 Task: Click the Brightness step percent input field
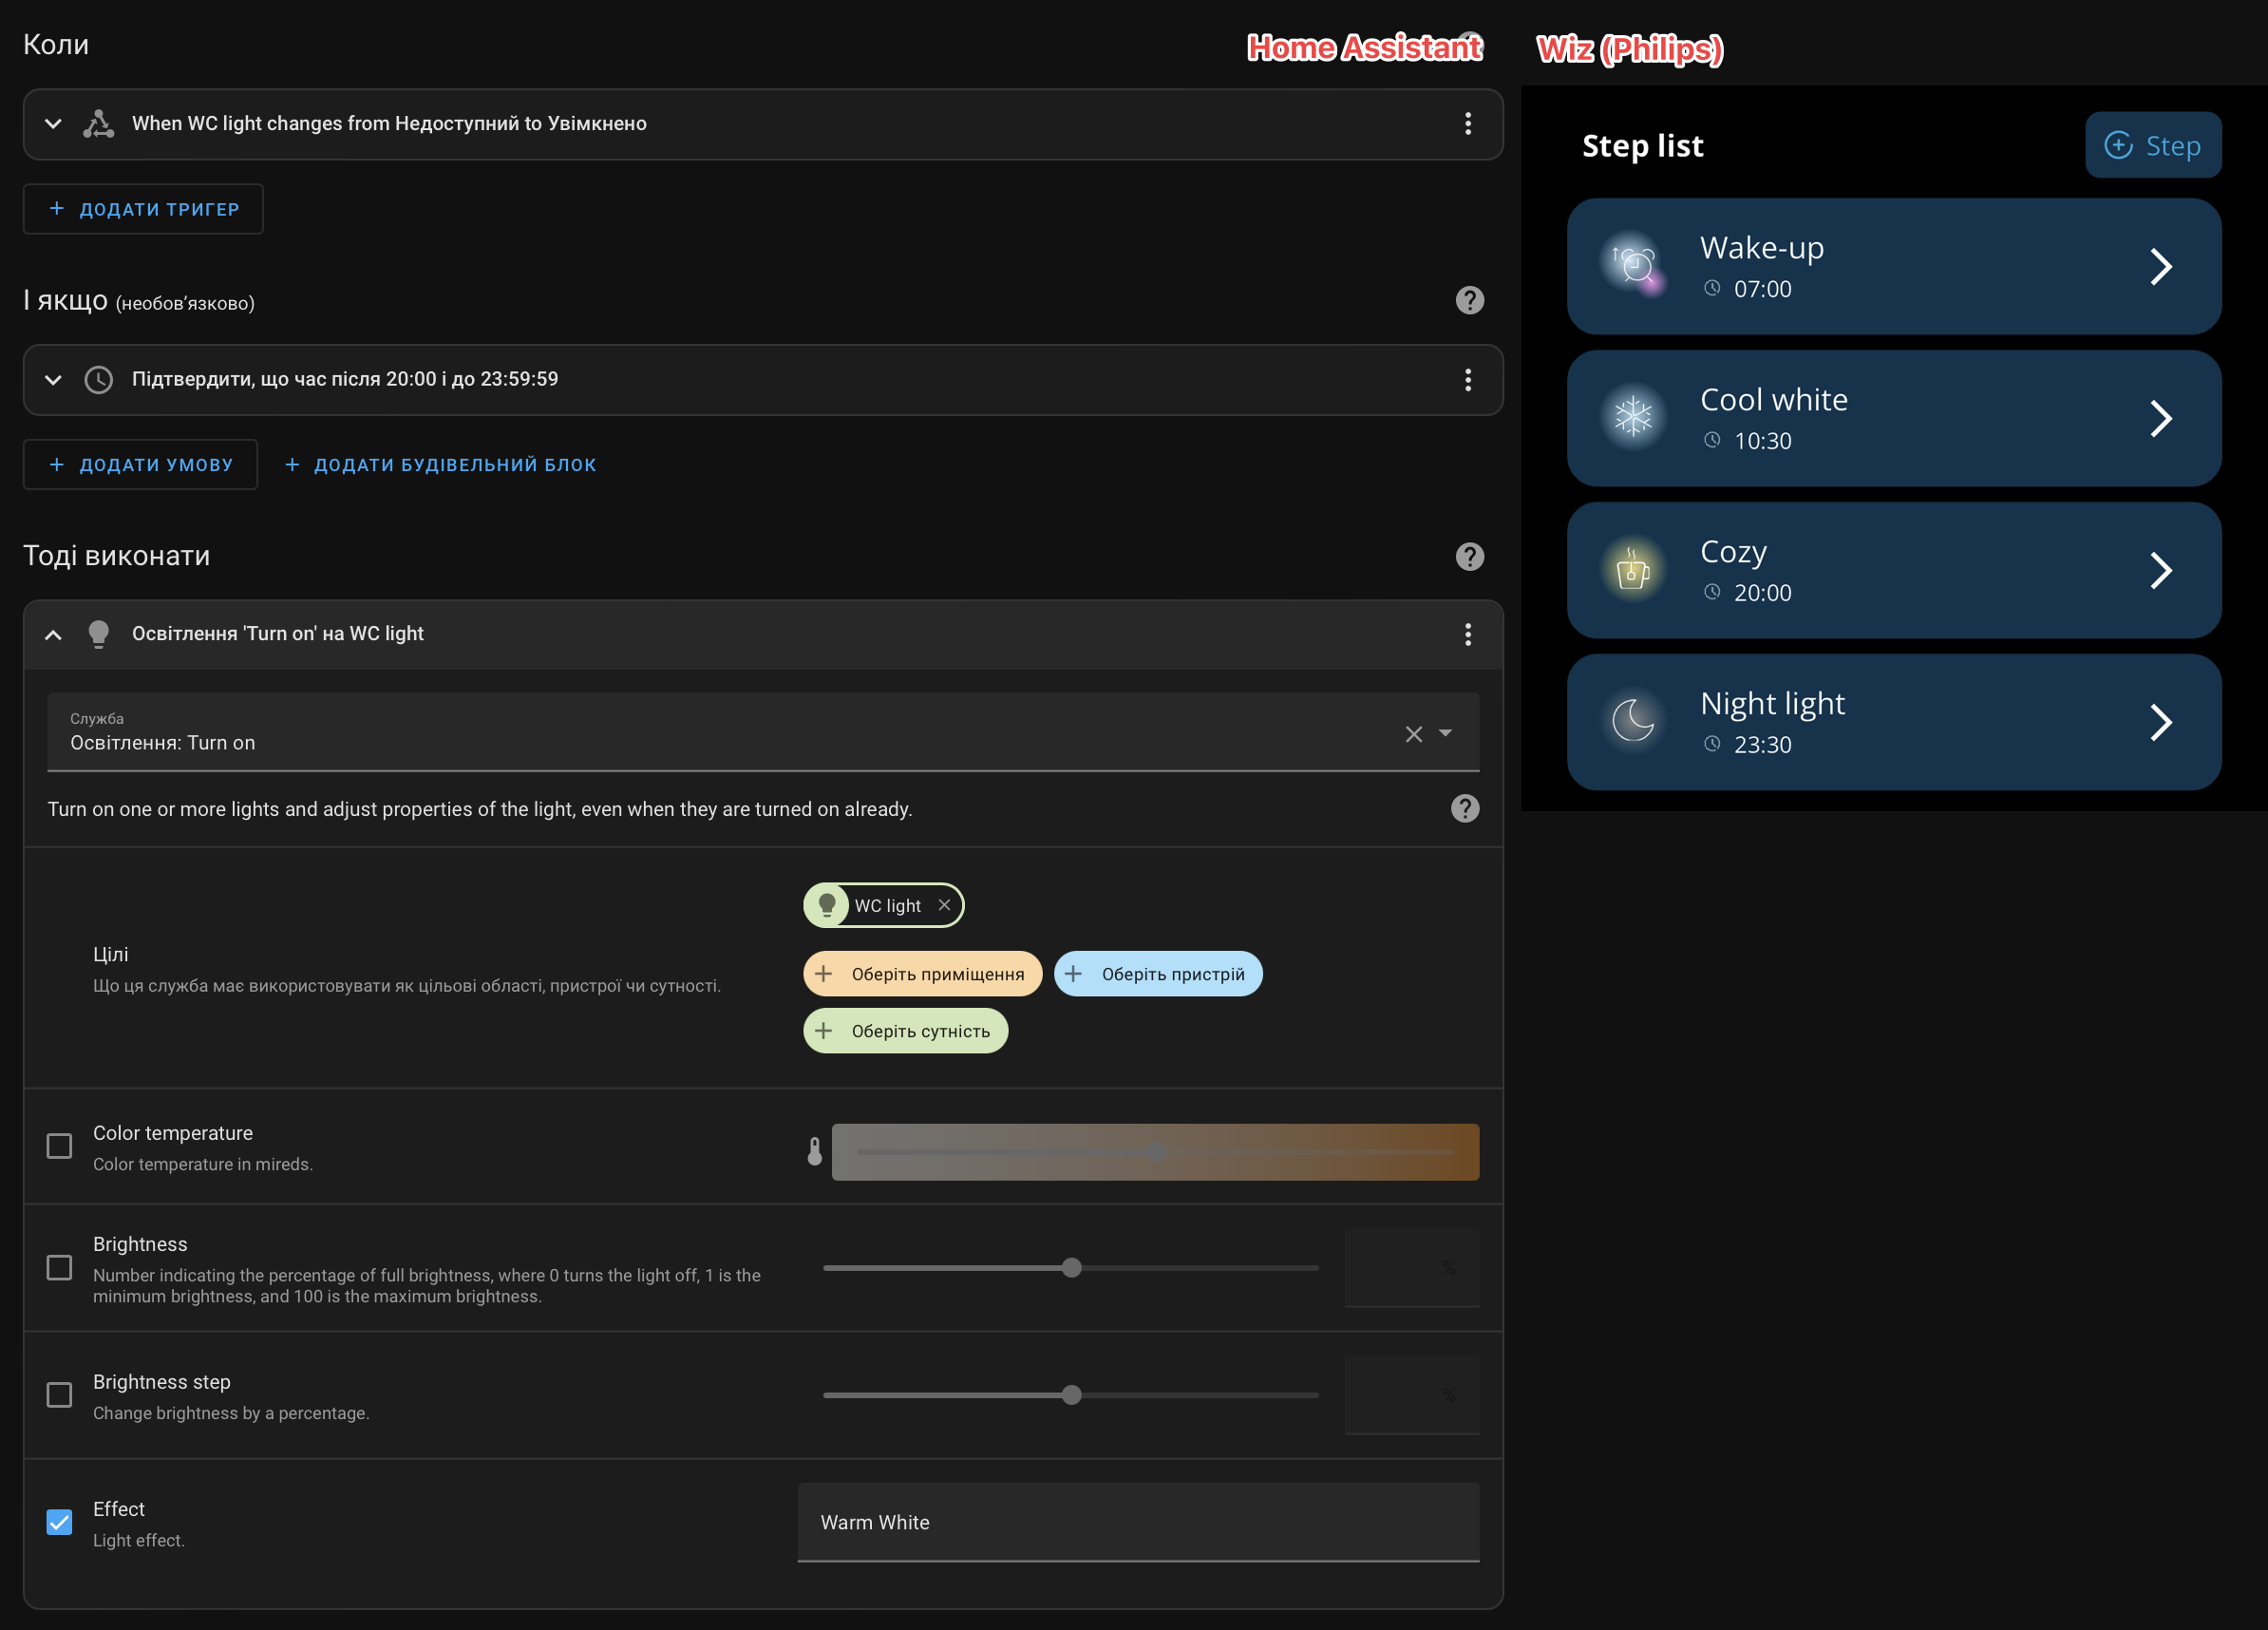[1412, 1395]
